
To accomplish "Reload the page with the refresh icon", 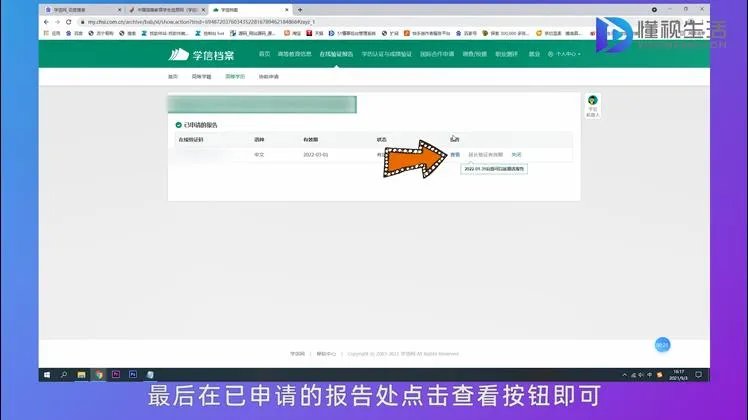I will 69,22.
